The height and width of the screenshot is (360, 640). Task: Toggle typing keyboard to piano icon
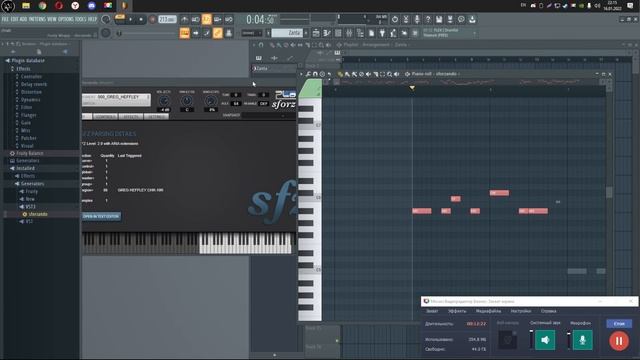(x=184, y=33)
